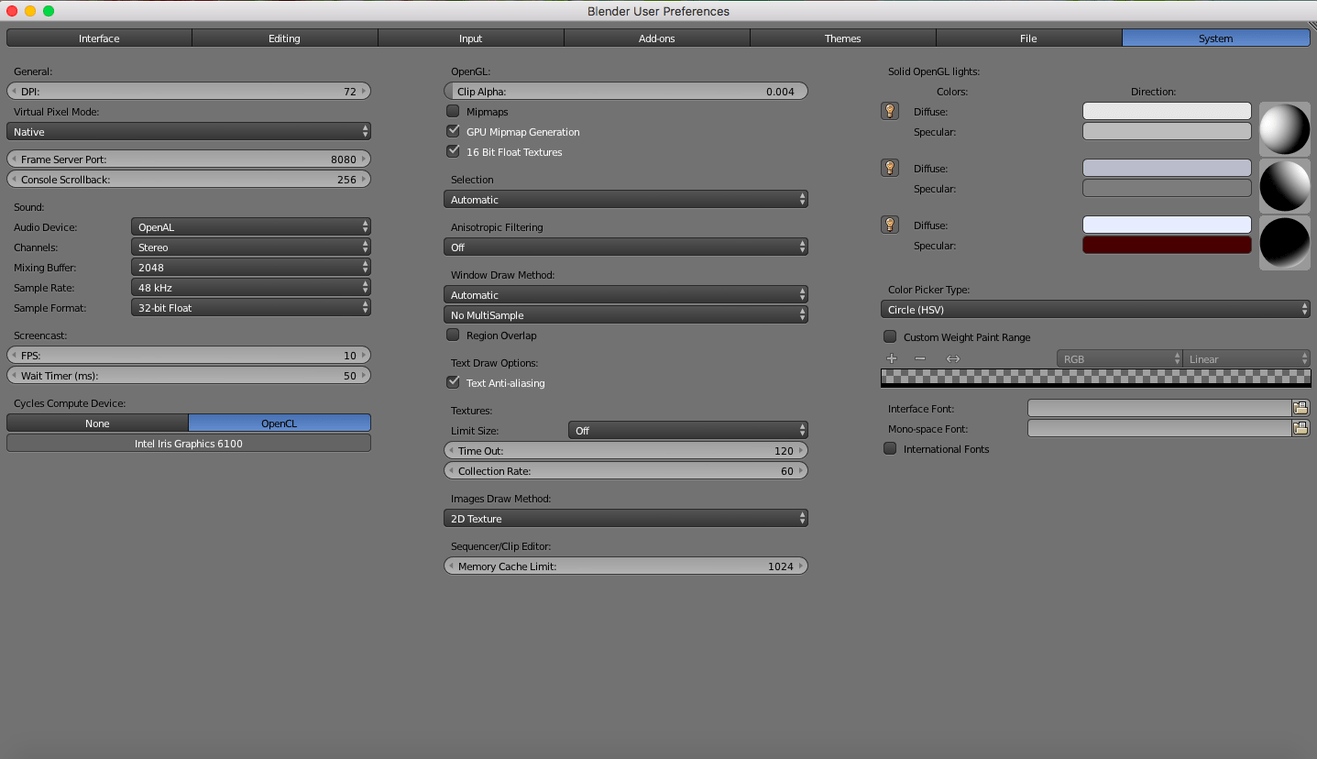
Task: Uncheck Text Anti-aliasing
Action: 453,382
